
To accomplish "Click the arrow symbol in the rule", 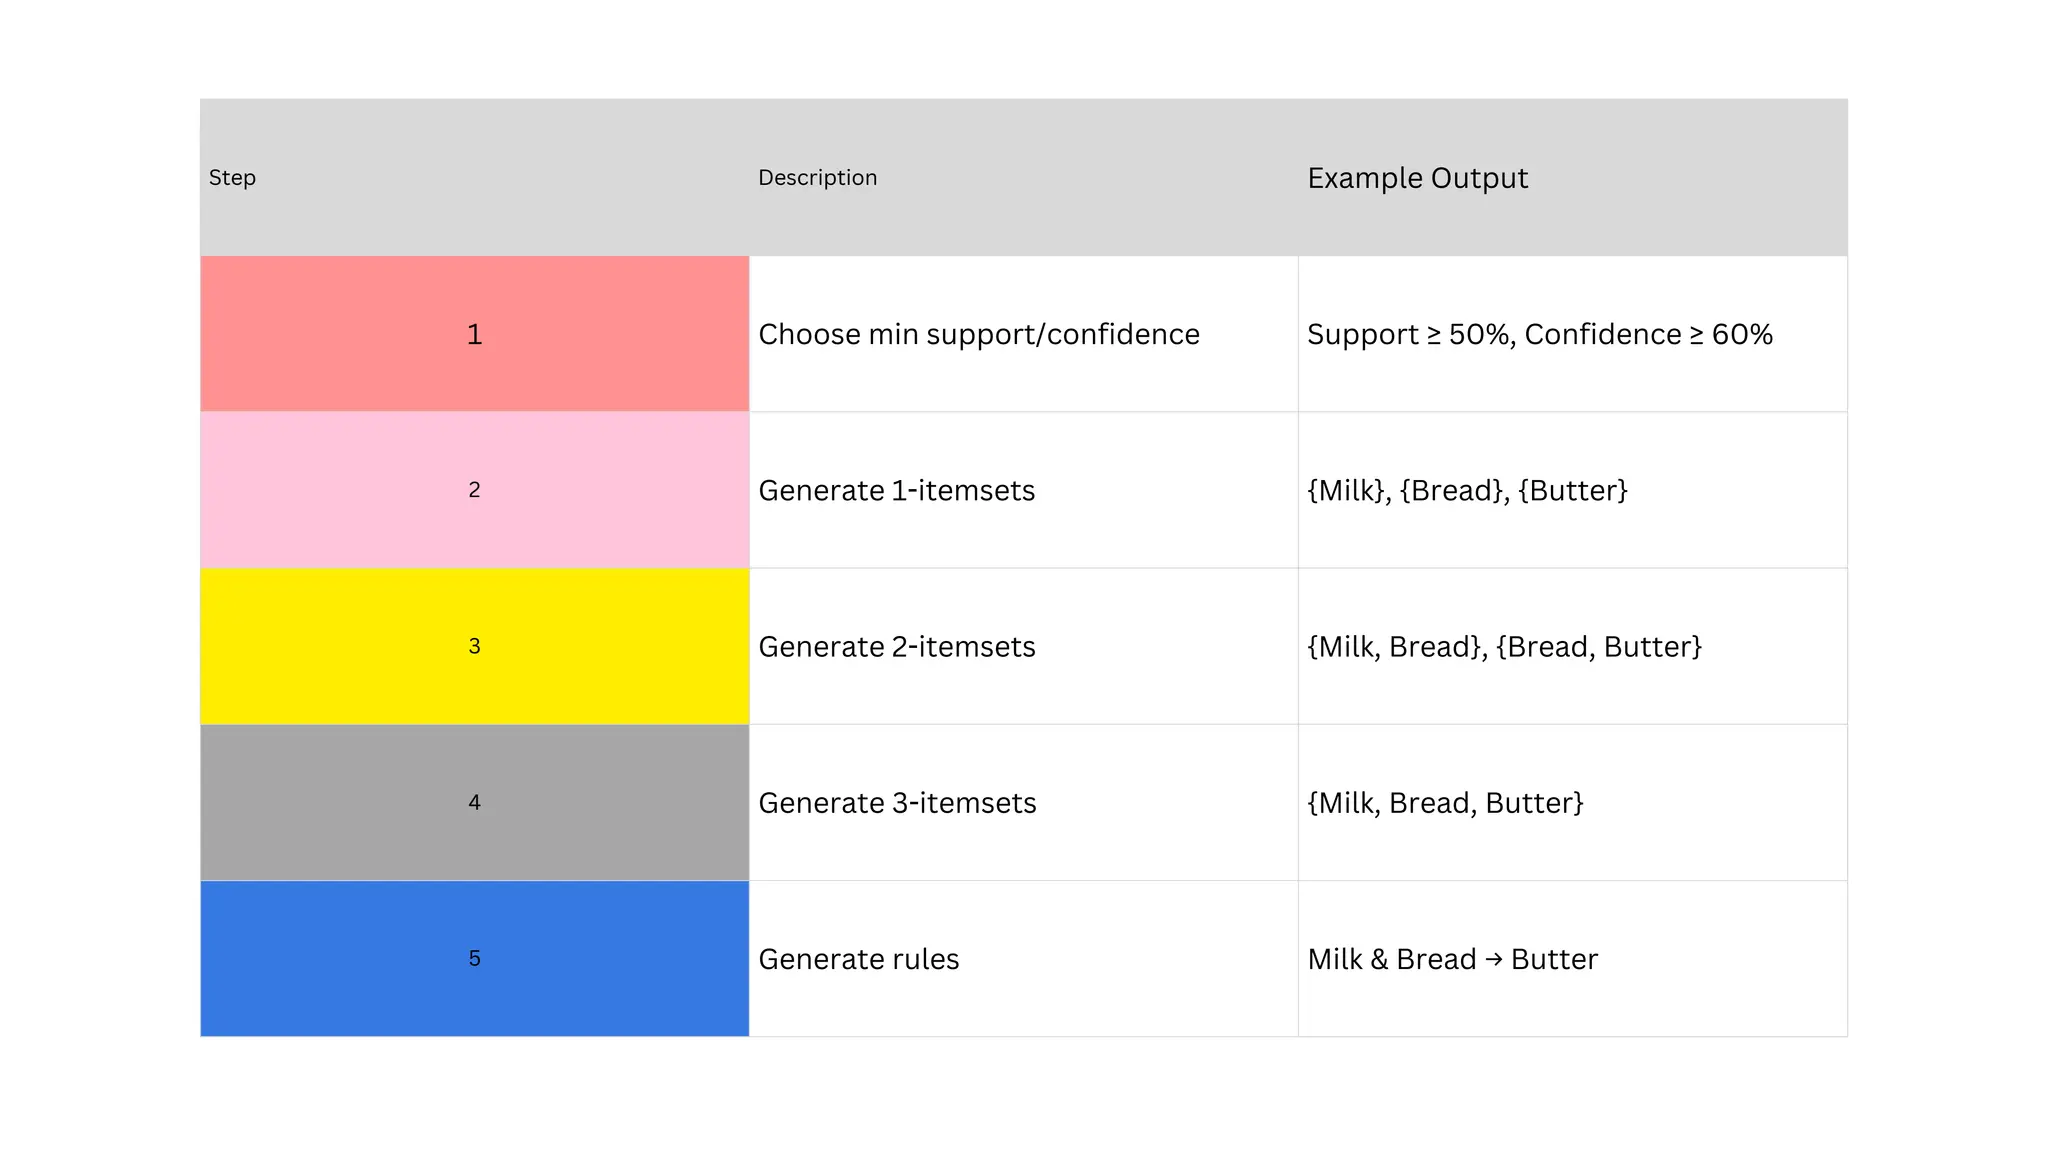I will pyautogui.click(x=1494, y=959).
